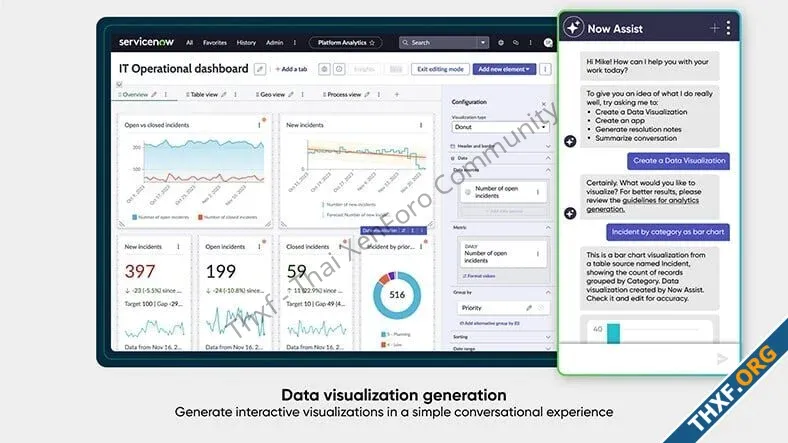The width and height of the screenshot is (788, 443).
Task: Open options for the daily Number of open incidents metric
Action: pyautogui.click(x=538, y=254)
